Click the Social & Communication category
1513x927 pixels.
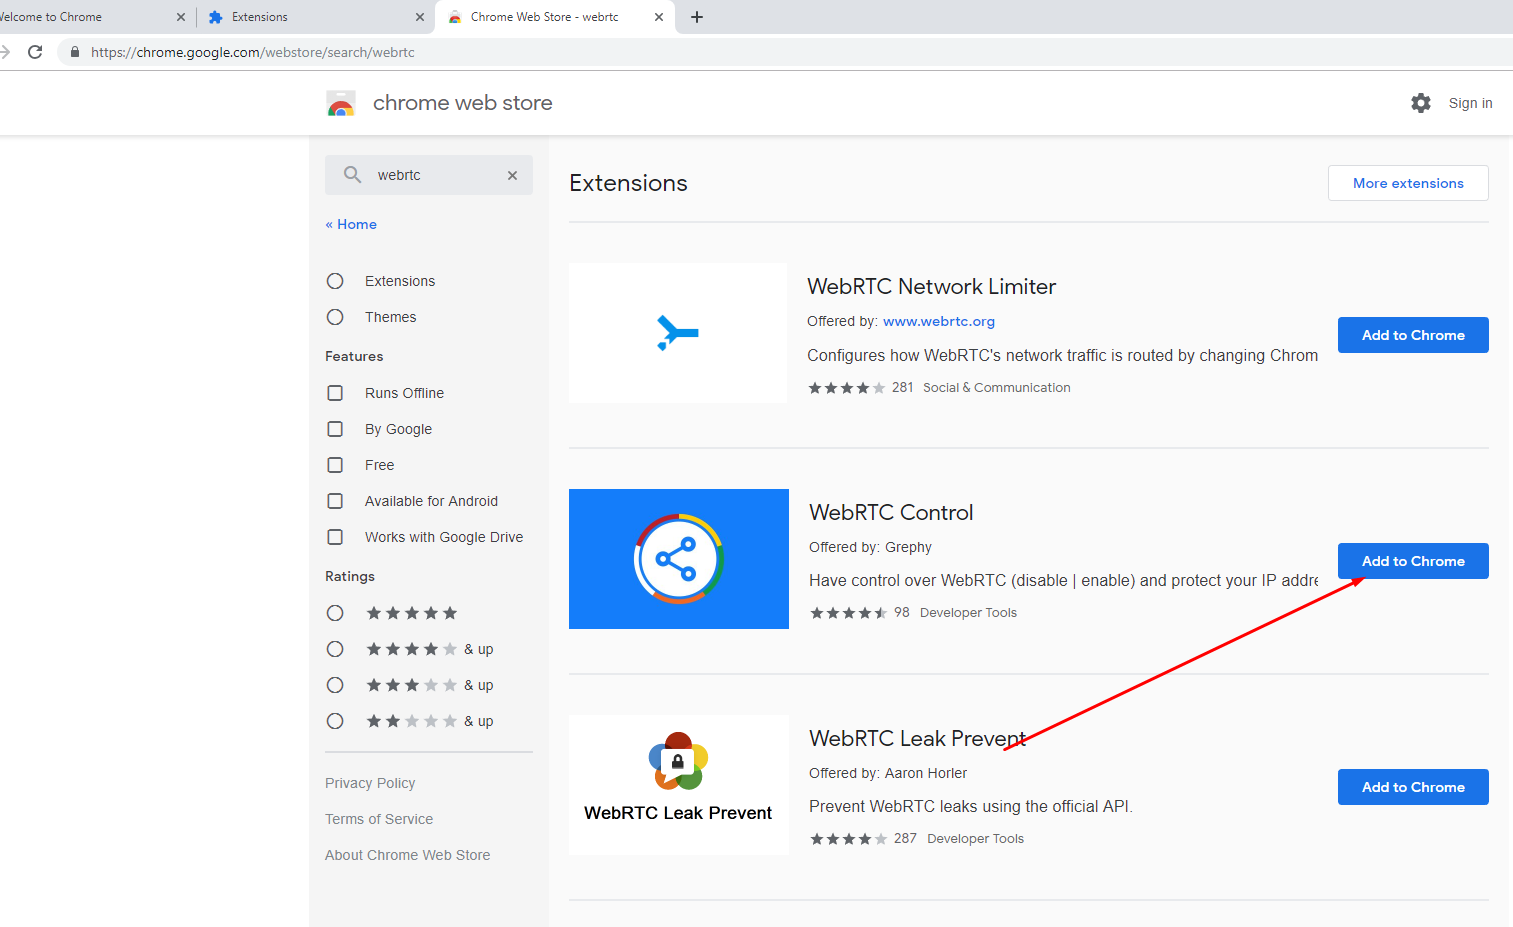pyautogui.click(x=996, y=388)
